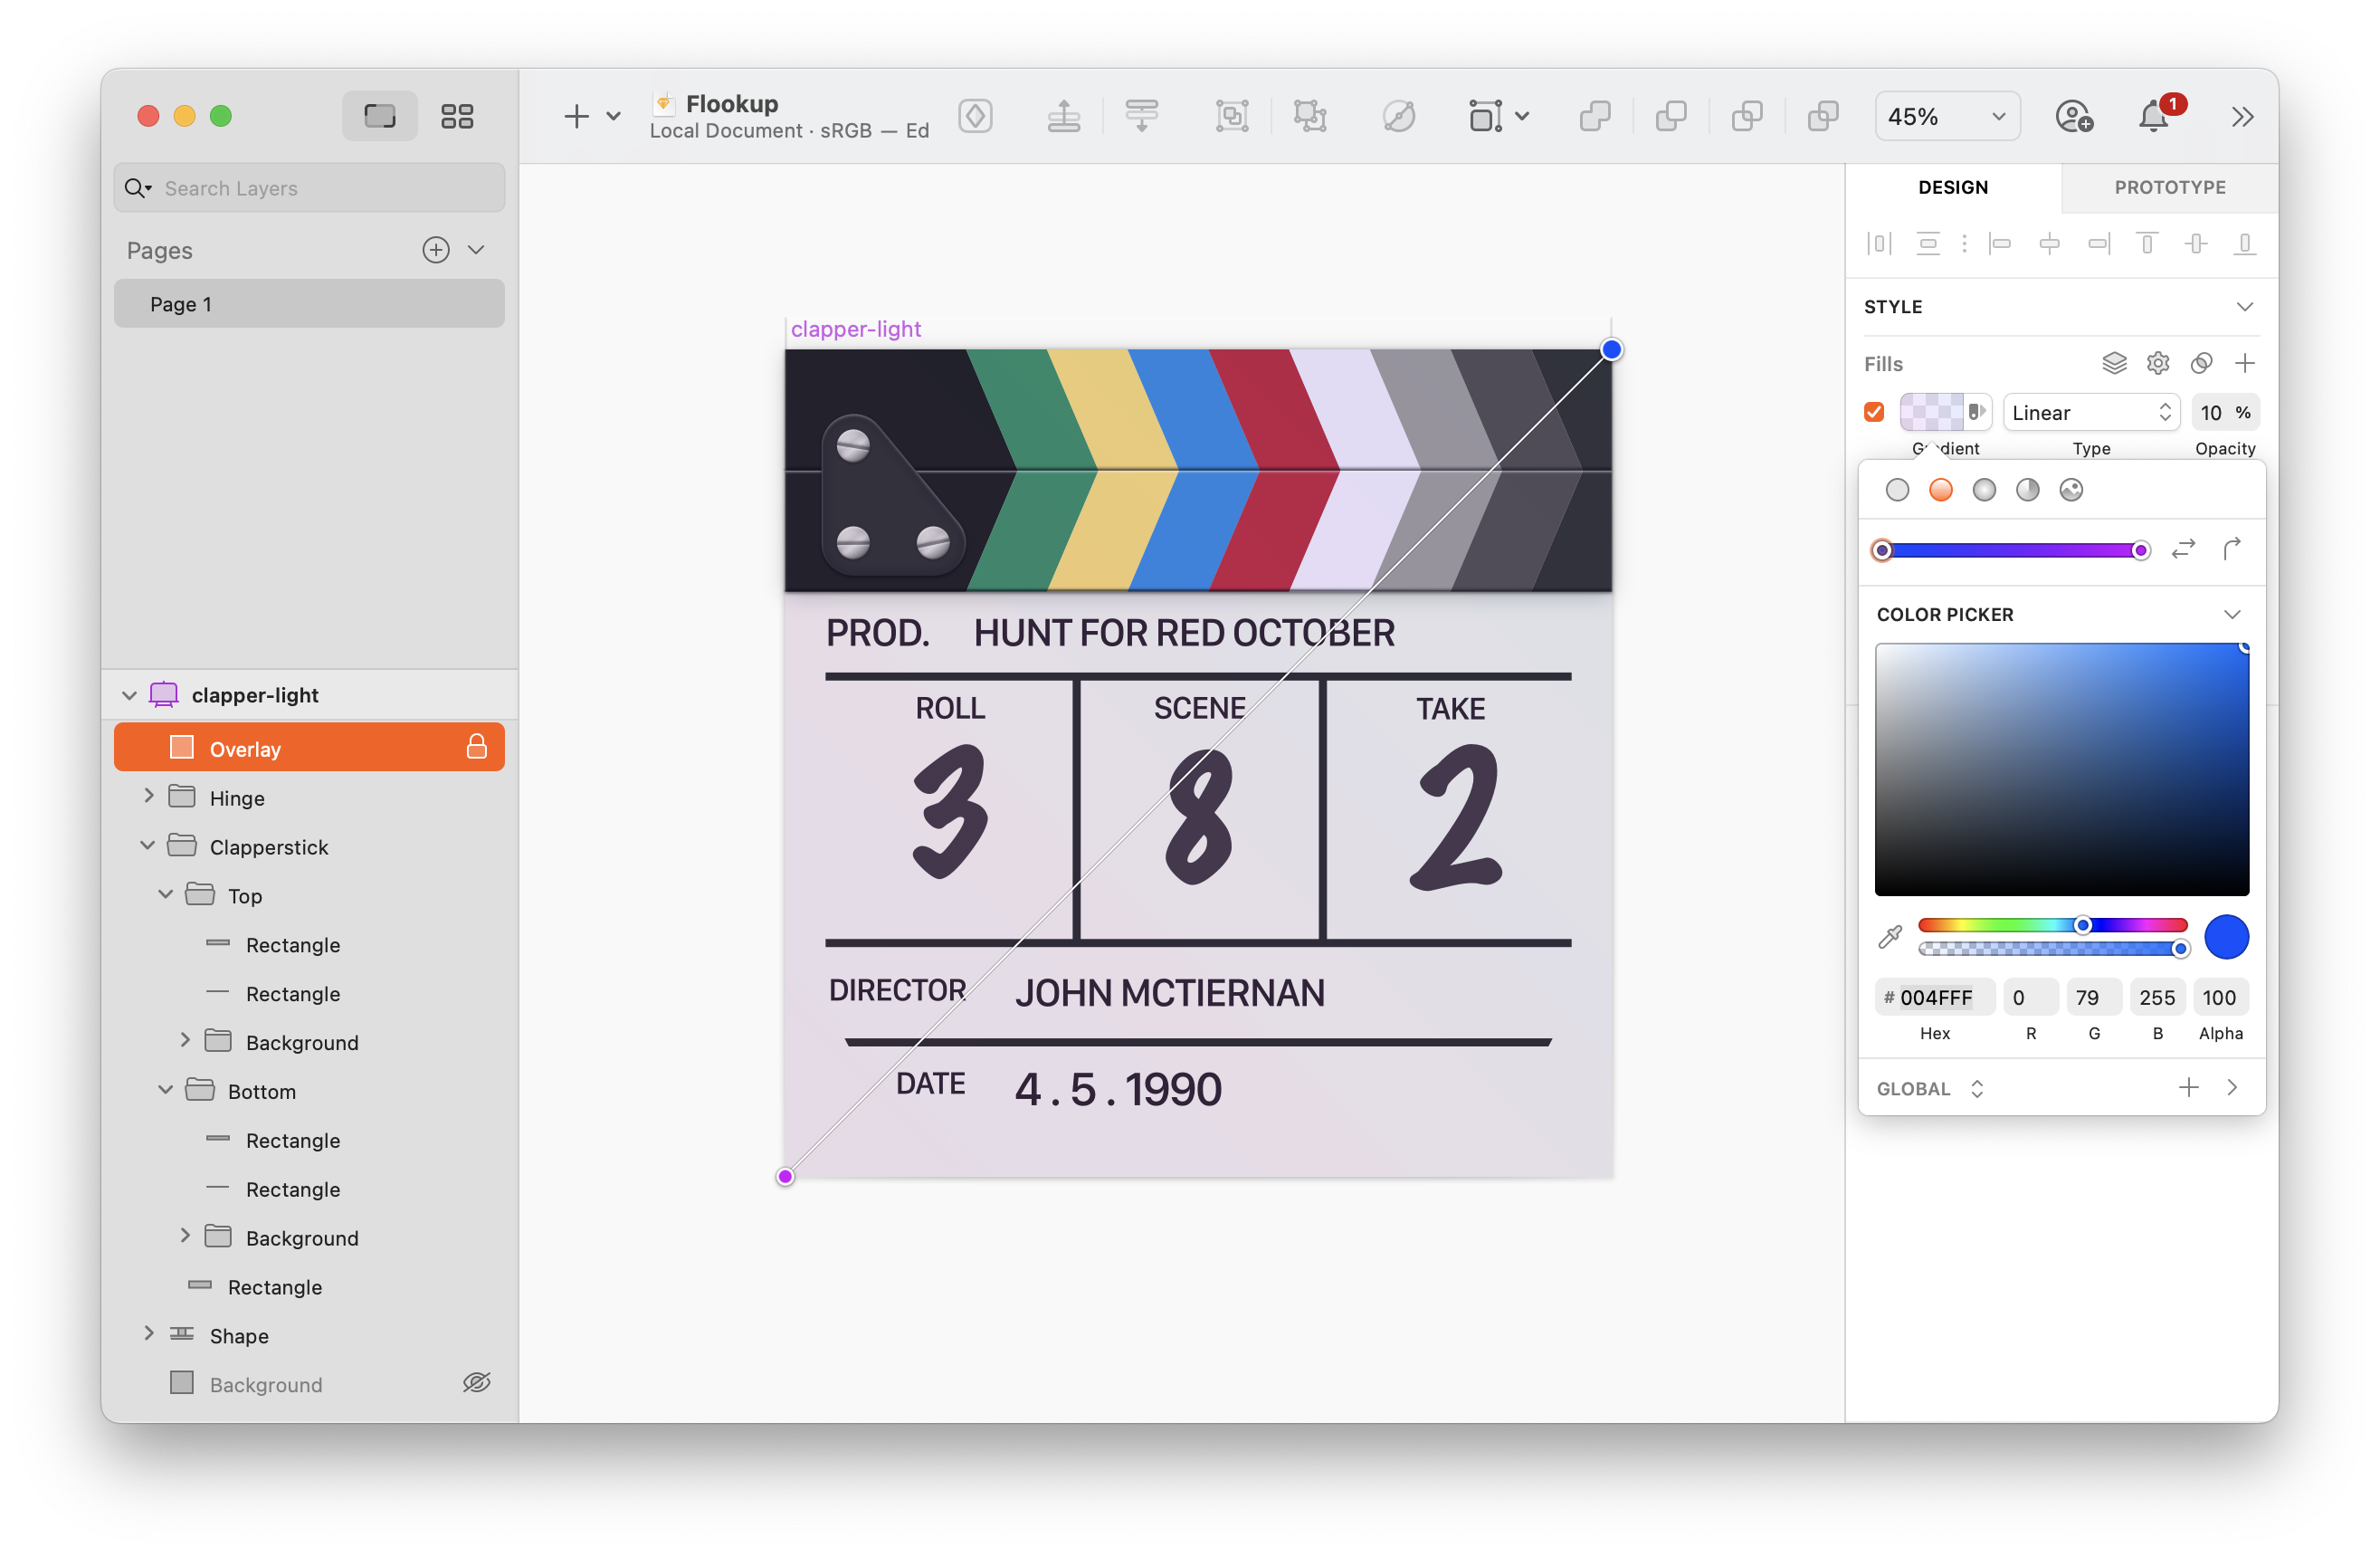Image resolution: width=2380 pixels, height=1557 pixels.
Task: Align layer to bottom edge
Action: click(x=2245, y=243)
